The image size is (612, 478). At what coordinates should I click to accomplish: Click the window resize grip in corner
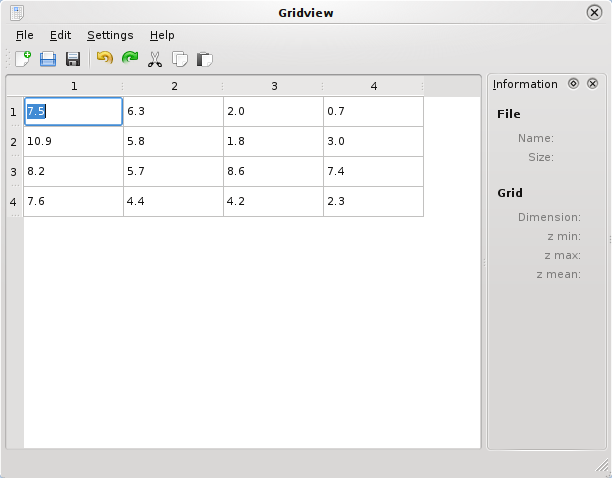point(602,467)
